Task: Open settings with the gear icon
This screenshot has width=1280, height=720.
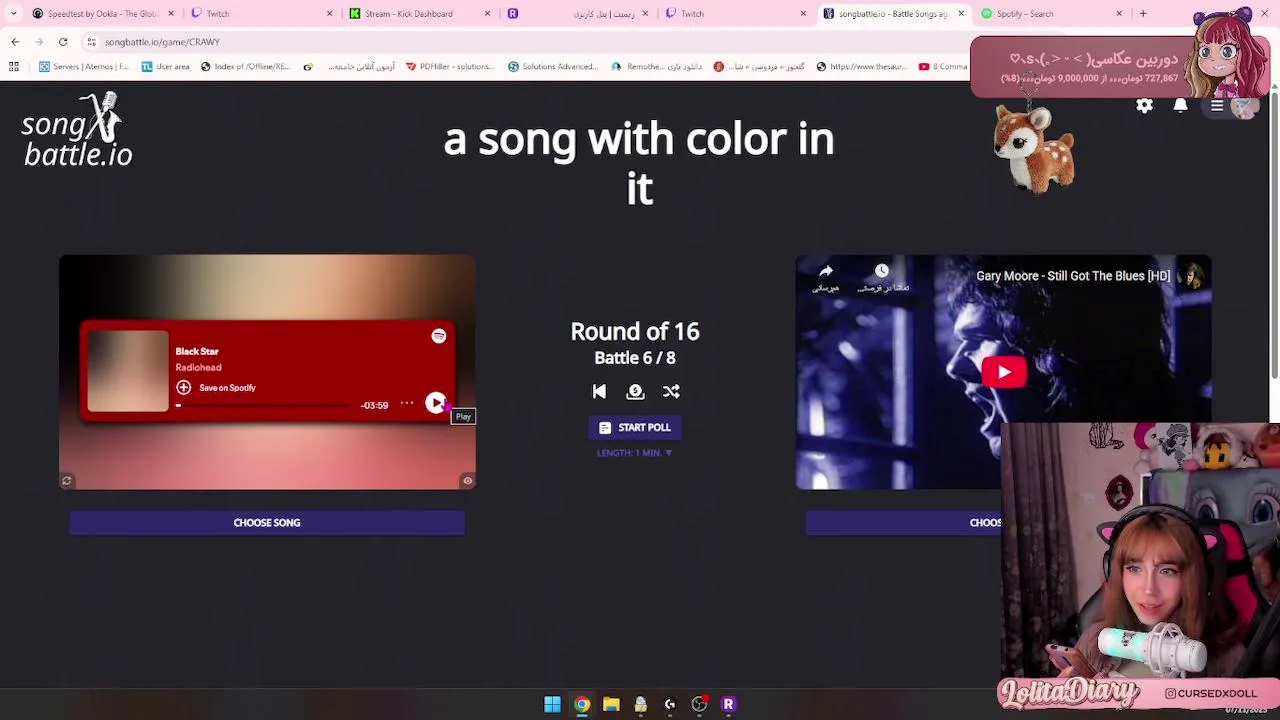Action: (x=1144, y=106)
